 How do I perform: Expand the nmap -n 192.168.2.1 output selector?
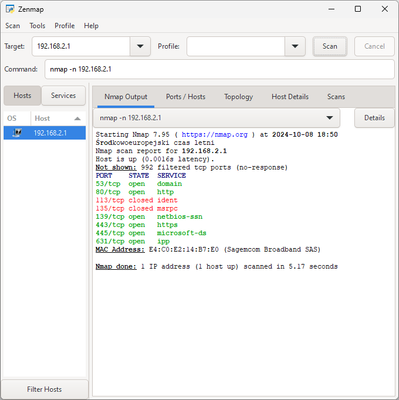[x=216, y=118]
